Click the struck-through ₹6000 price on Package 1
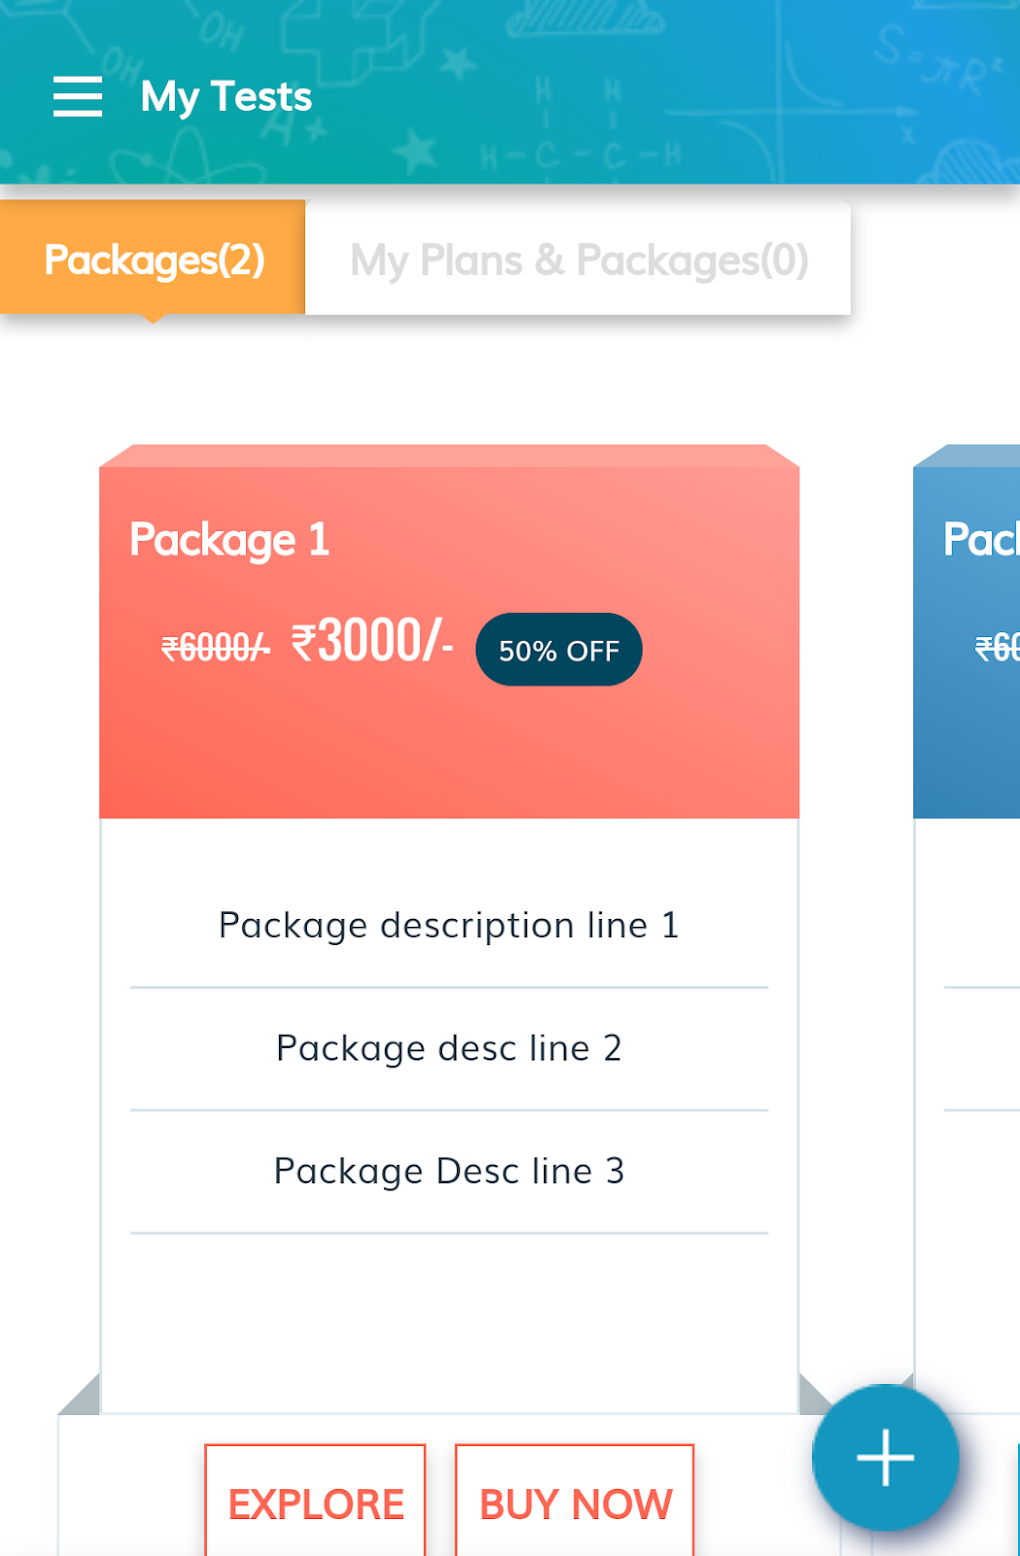Image resolution: width=1020 pixels, height=1556 pixels. [215, 648]
